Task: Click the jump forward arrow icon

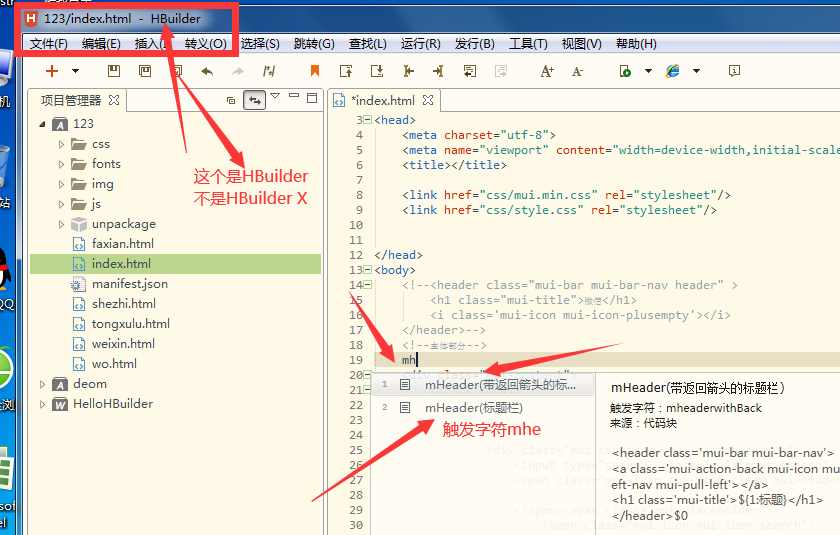Action: pyautogui.click(x=438, y=71)
